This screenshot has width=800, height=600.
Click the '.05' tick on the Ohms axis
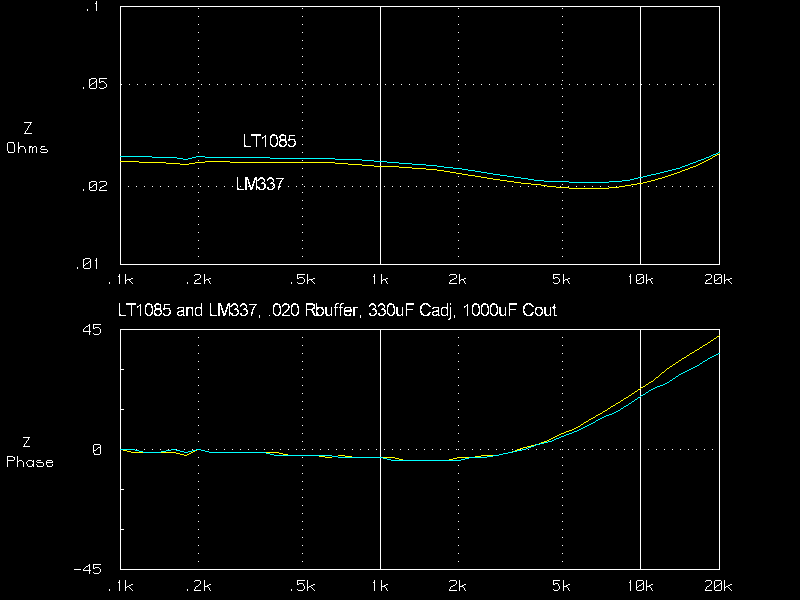tap(95, 84)
